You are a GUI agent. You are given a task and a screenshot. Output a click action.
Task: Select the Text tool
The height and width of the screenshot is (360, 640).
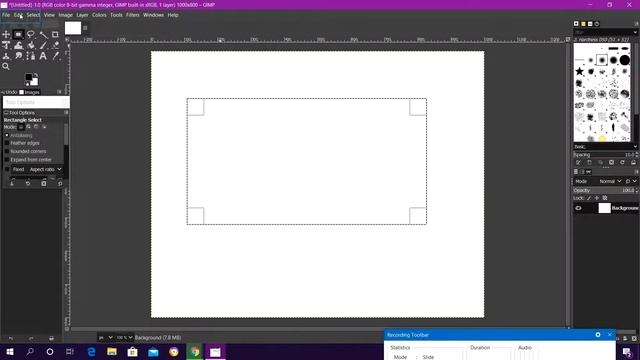point(43,56)
